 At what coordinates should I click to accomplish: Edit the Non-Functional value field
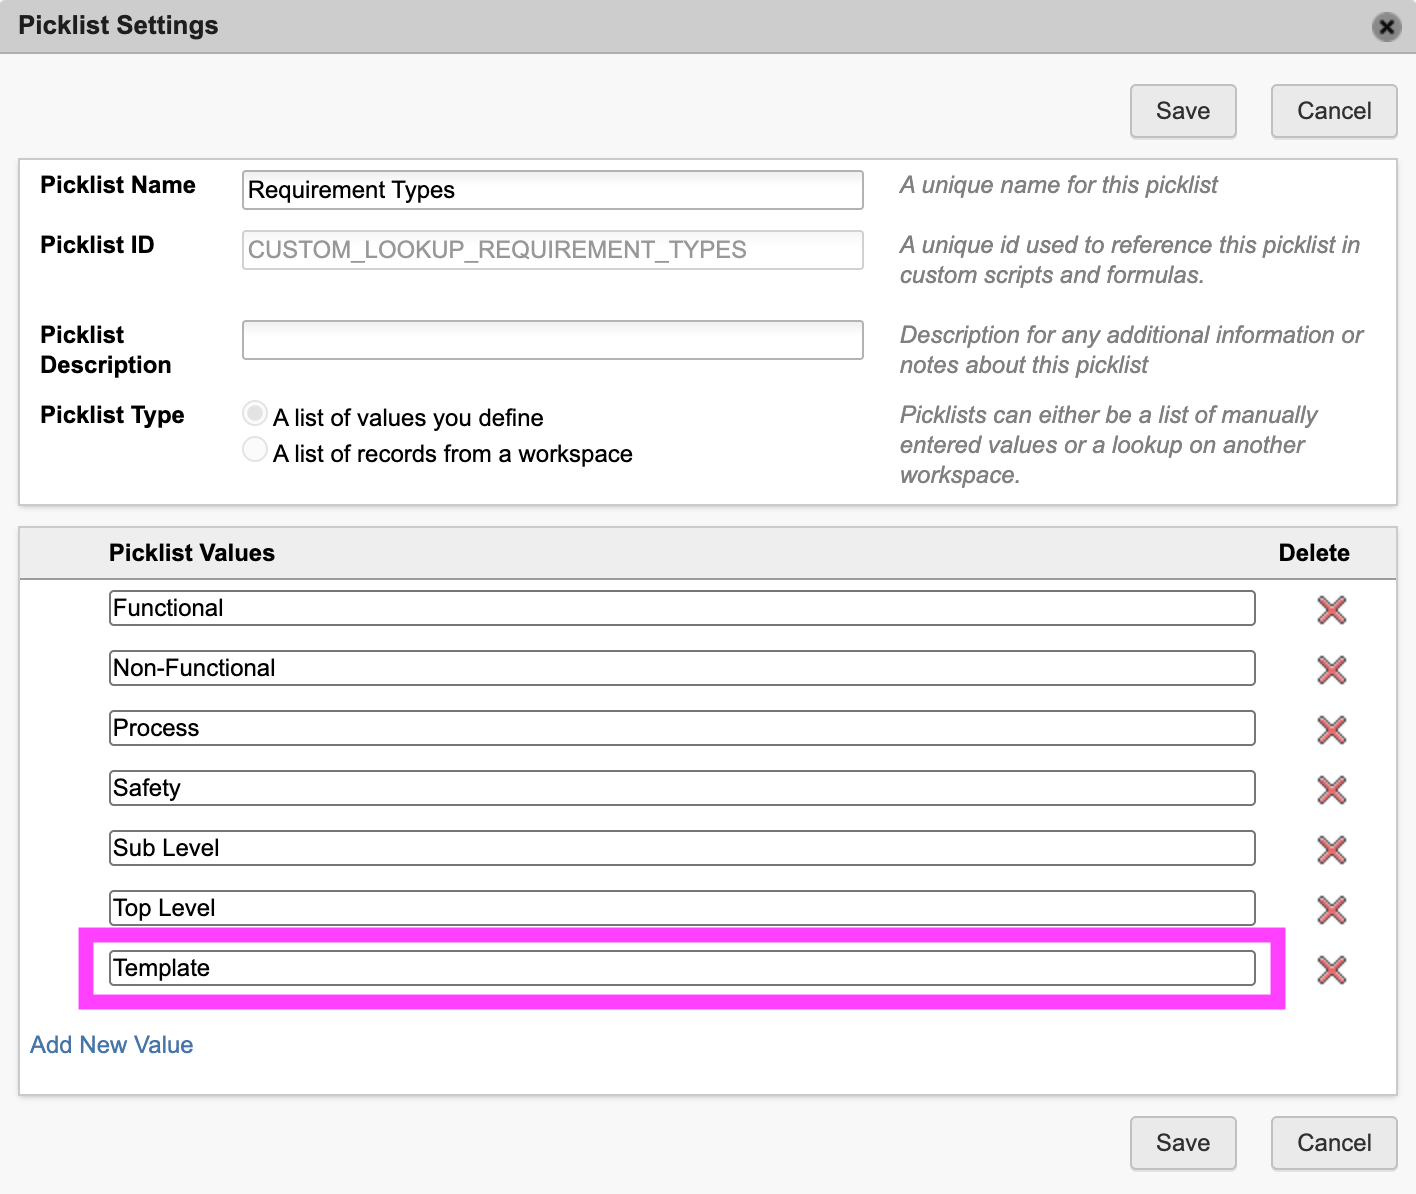(682, 668)
